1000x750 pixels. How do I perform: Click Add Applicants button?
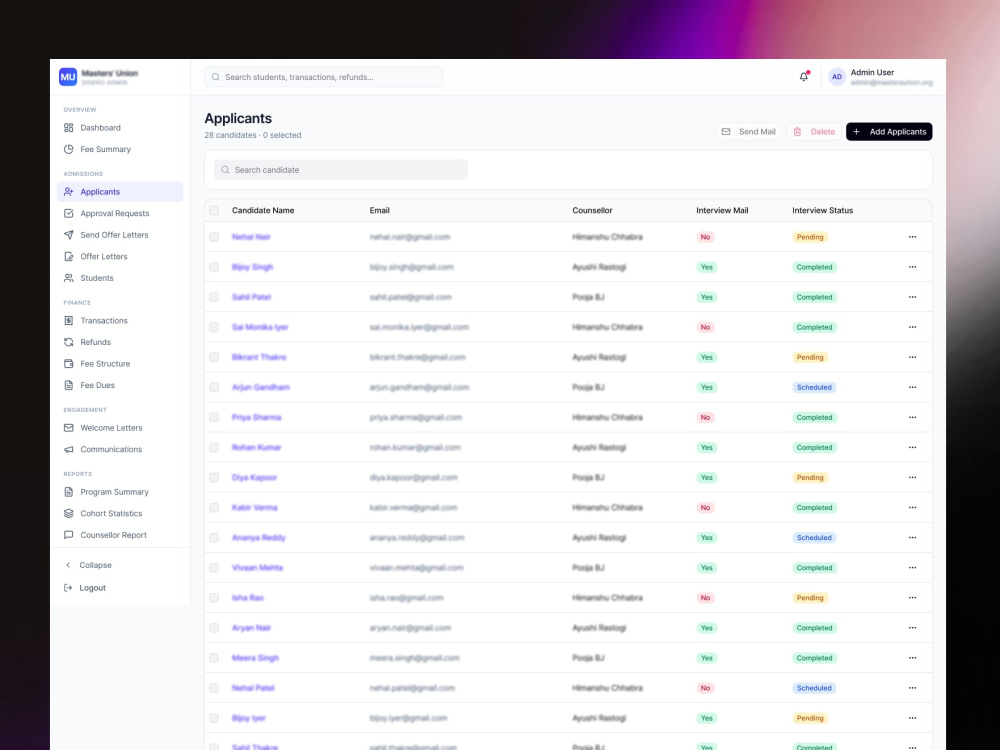889,131
